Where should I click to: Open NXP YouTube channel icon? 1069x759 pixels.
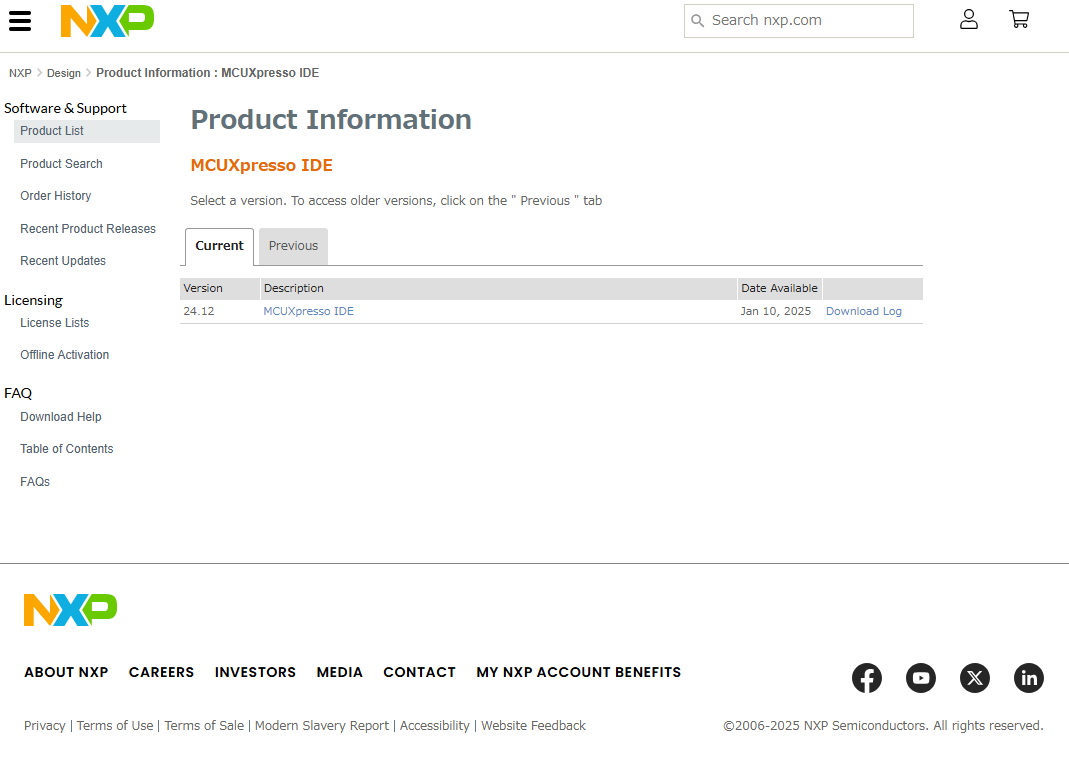pos(921,678)
